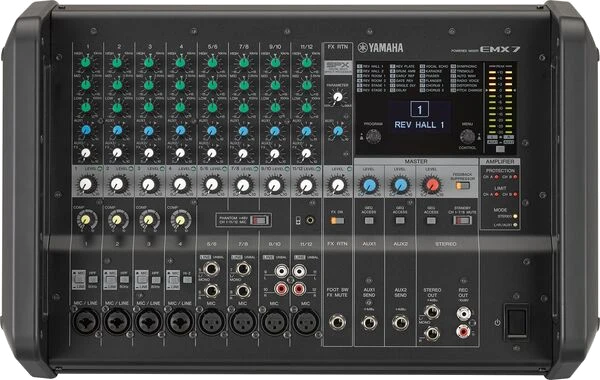600x380 pixels.
Task: Toggle channel 4 Hi-Z switch
Action: tap(187, 280)
